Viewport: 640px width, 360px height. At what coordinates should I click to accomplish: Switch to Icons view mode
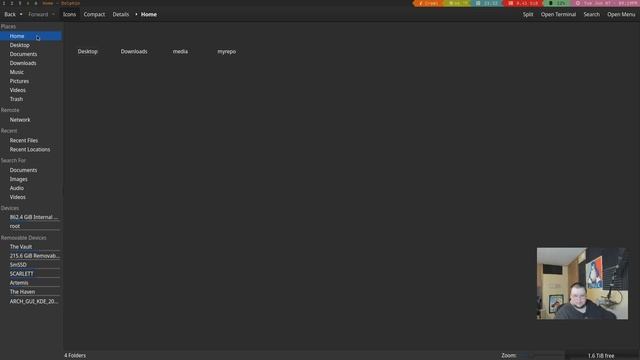point(69,14)
